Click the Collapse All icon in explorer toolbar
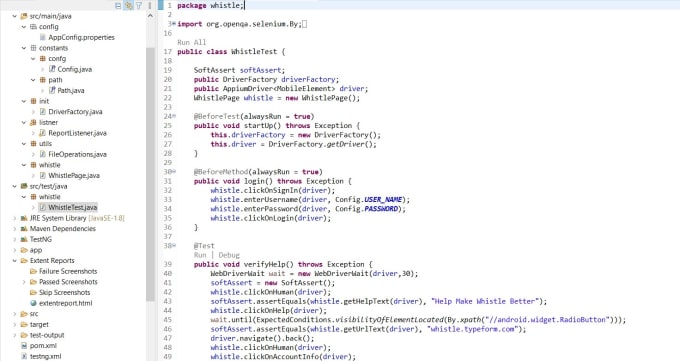Image resolution: width=680 pixels, height=361 pixels. pyautogui.click(x=118, y=6)
